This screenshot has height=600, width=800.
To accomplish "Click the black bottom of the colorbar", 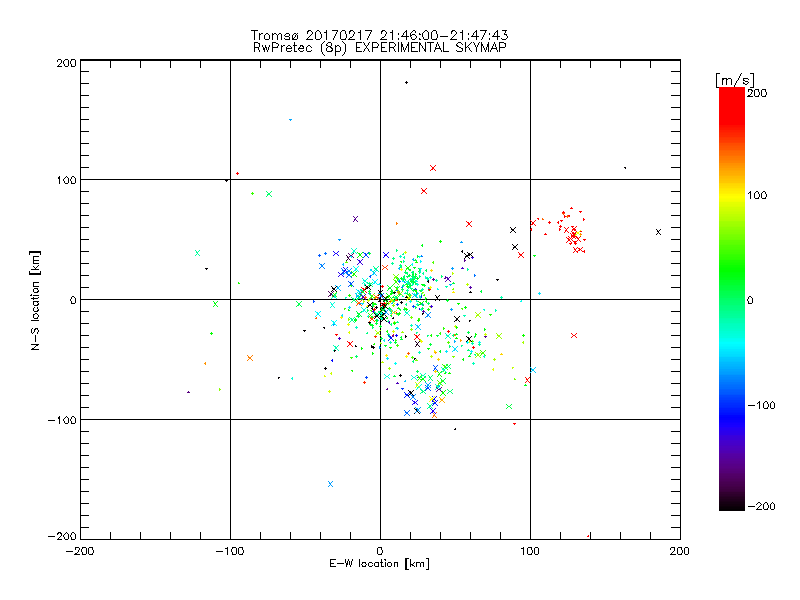I will pyautogui.click(x=732, y=503).
